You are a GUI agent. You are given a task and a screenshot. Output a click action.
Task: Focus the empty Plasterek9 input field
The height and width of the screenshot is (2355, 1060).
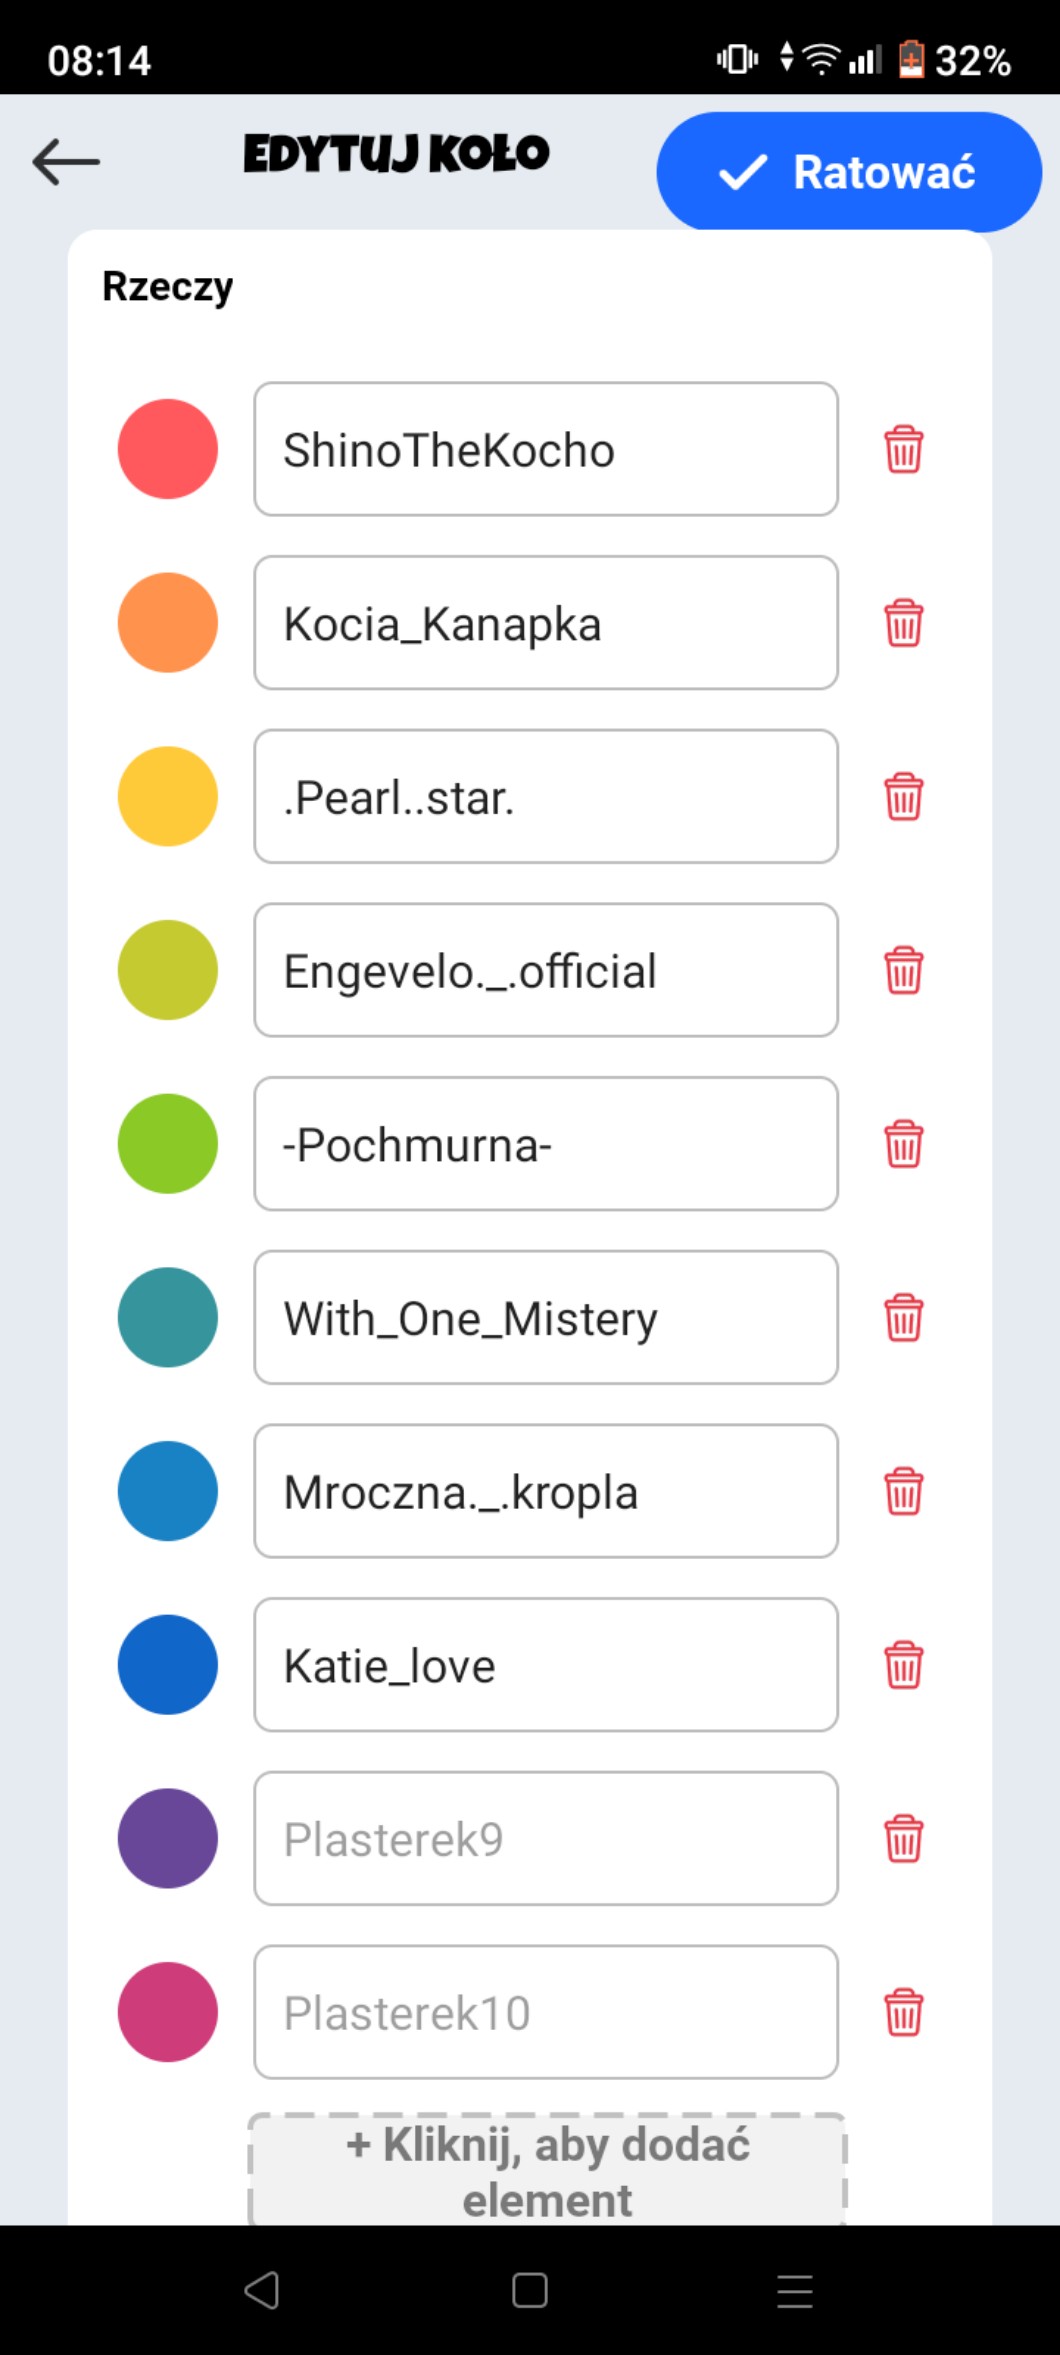546,1839
